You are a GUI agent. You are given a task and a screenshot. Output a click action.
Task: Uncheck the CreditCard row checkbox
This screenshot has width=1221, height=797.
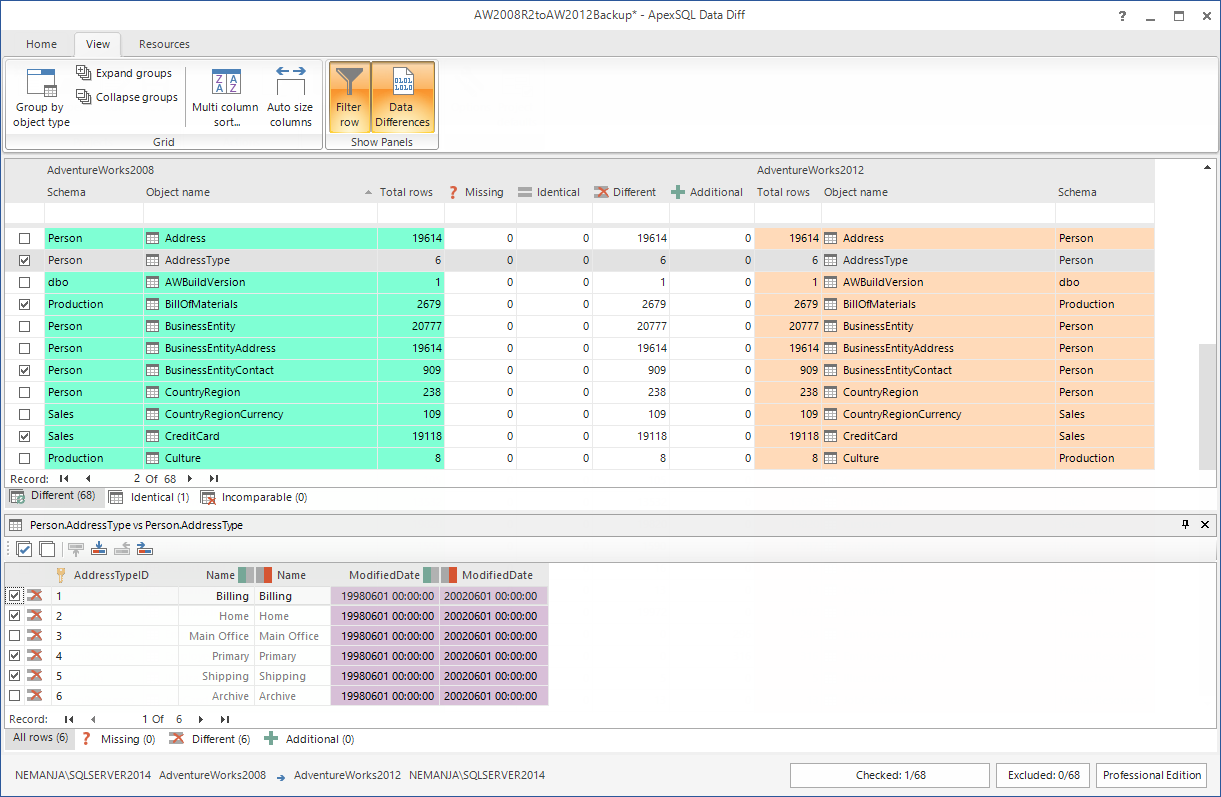(25, 436)
